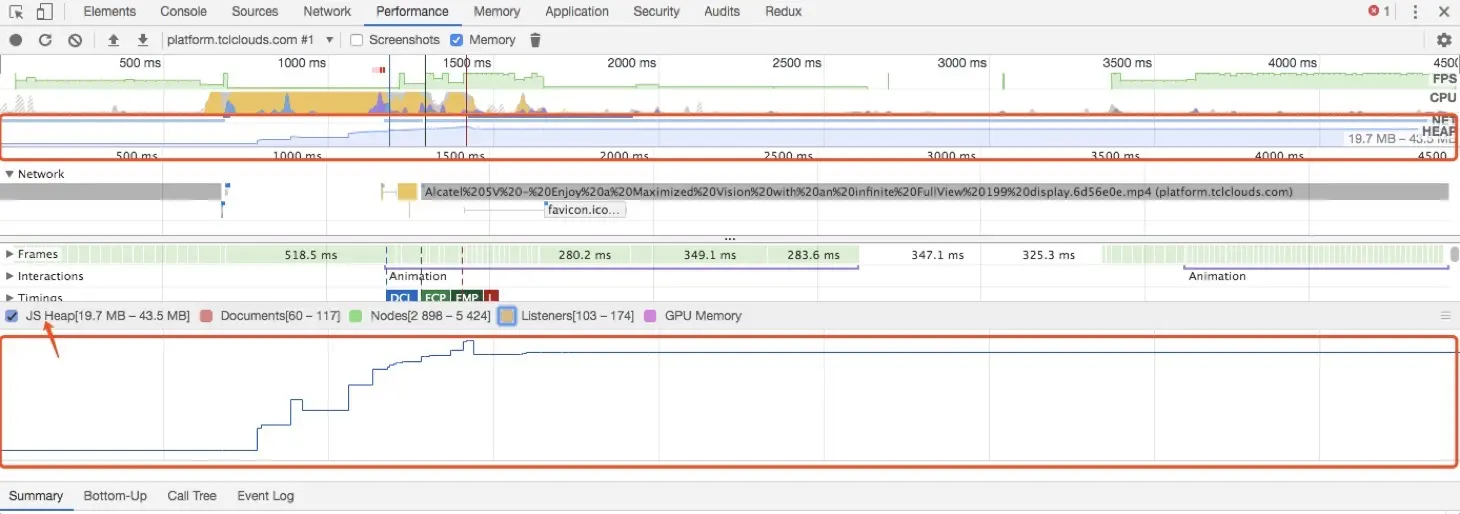Open the platform.tclclouds.com #1 recording dropdown
1460x514 pixels.
click(x=249, y=40)
